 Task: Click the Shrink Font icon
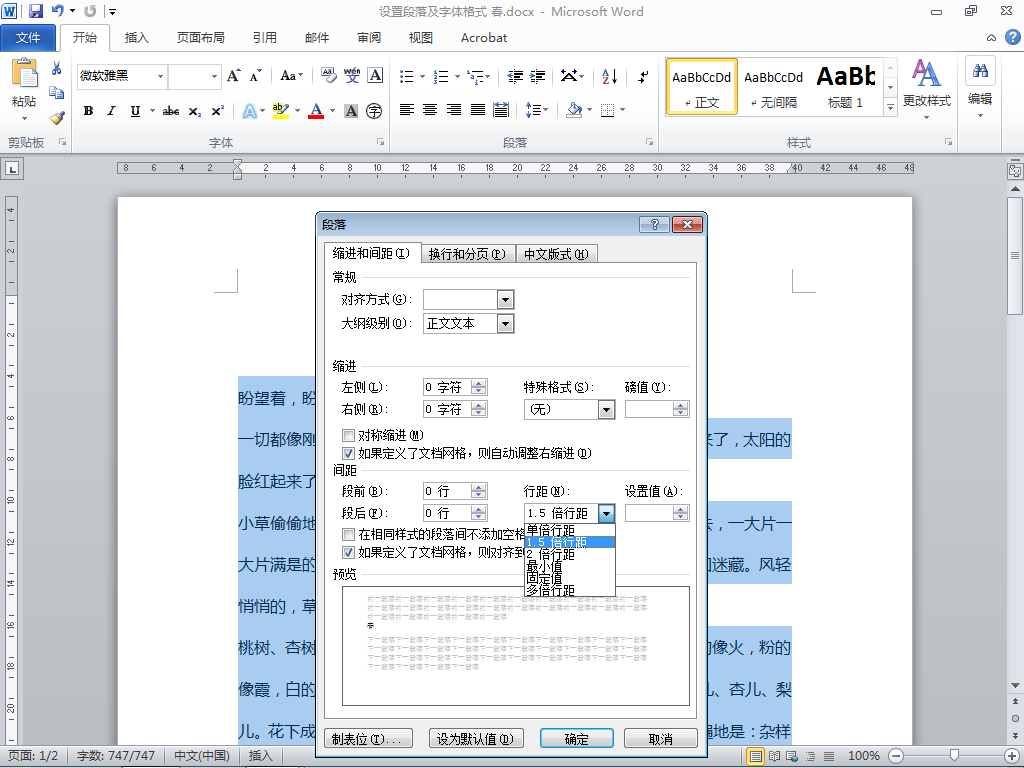pyautogui.click(x=255, y=76)
